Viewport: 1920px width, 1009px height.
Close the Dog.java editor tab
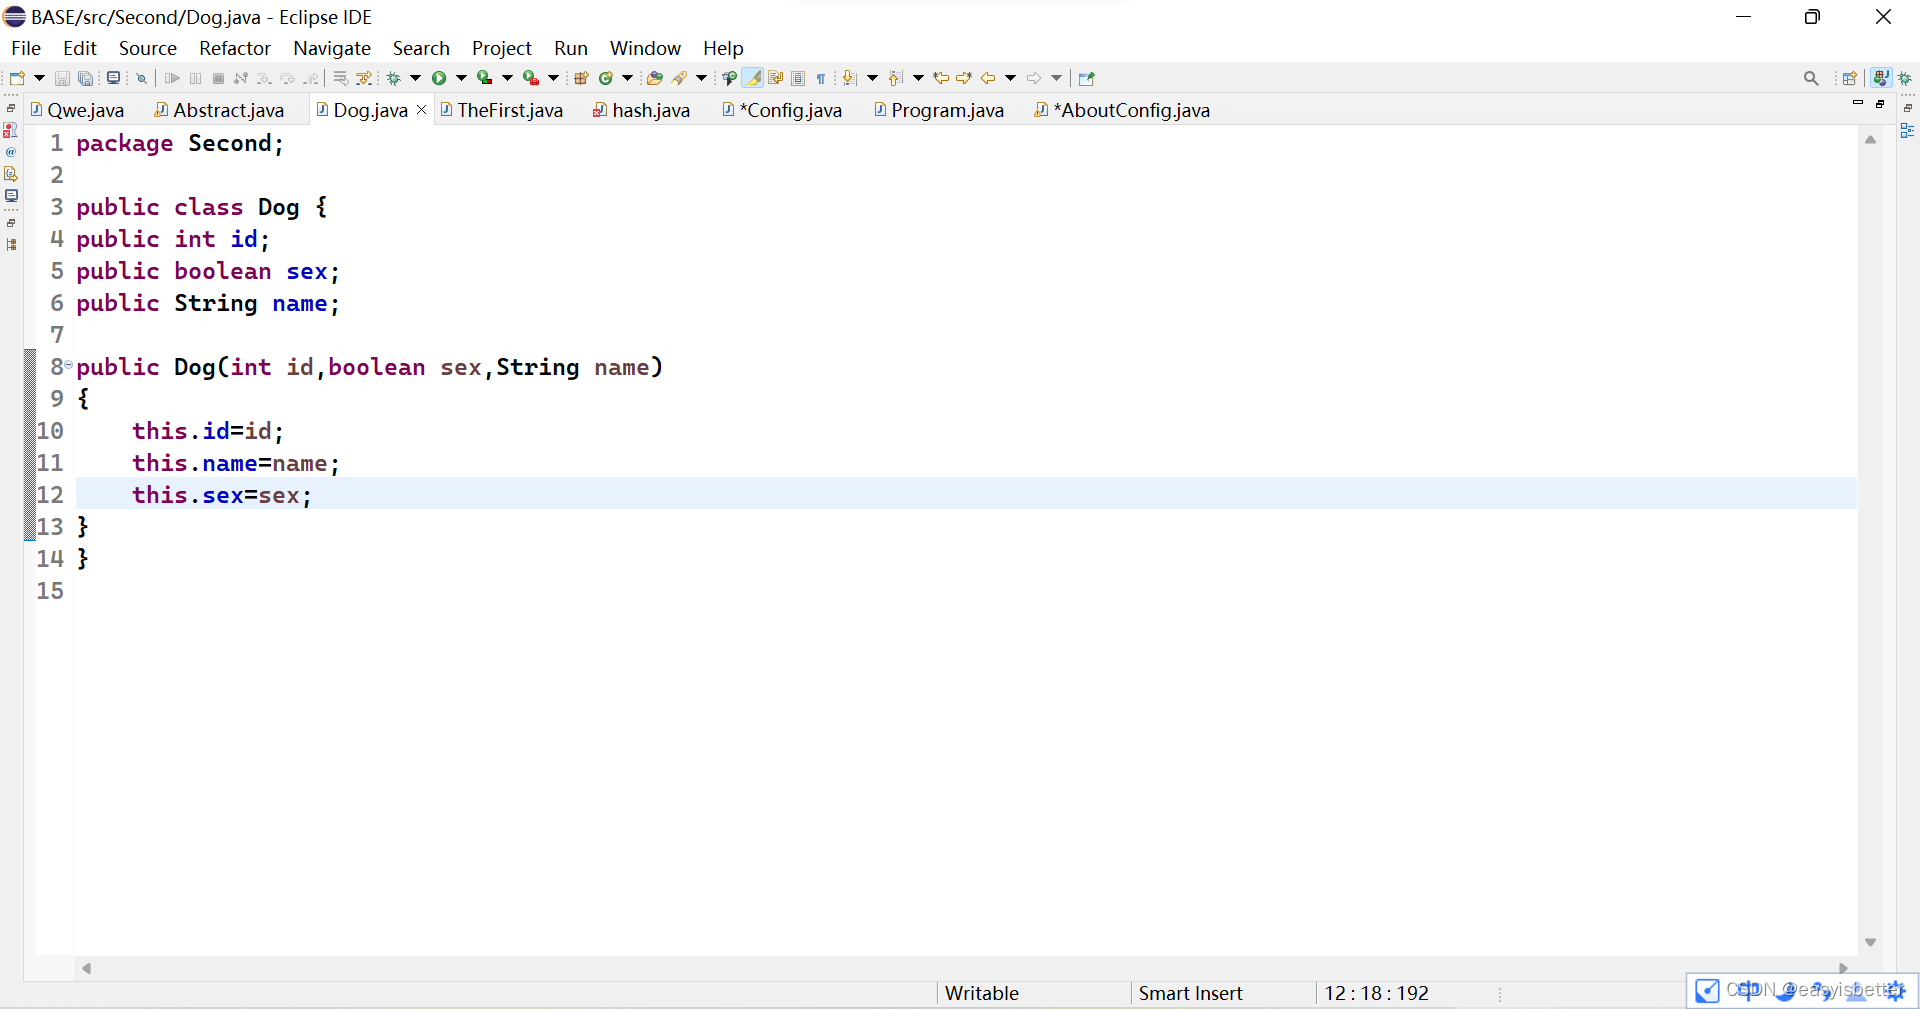(x=421, y=110)
